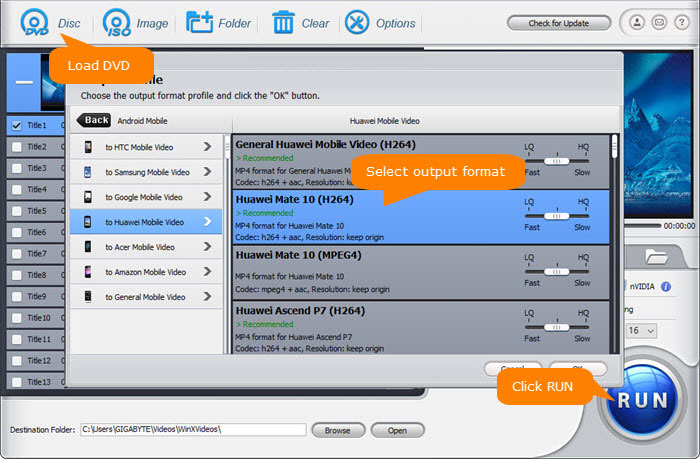Click the Clear trash bin icon

(x=283, y=22)
